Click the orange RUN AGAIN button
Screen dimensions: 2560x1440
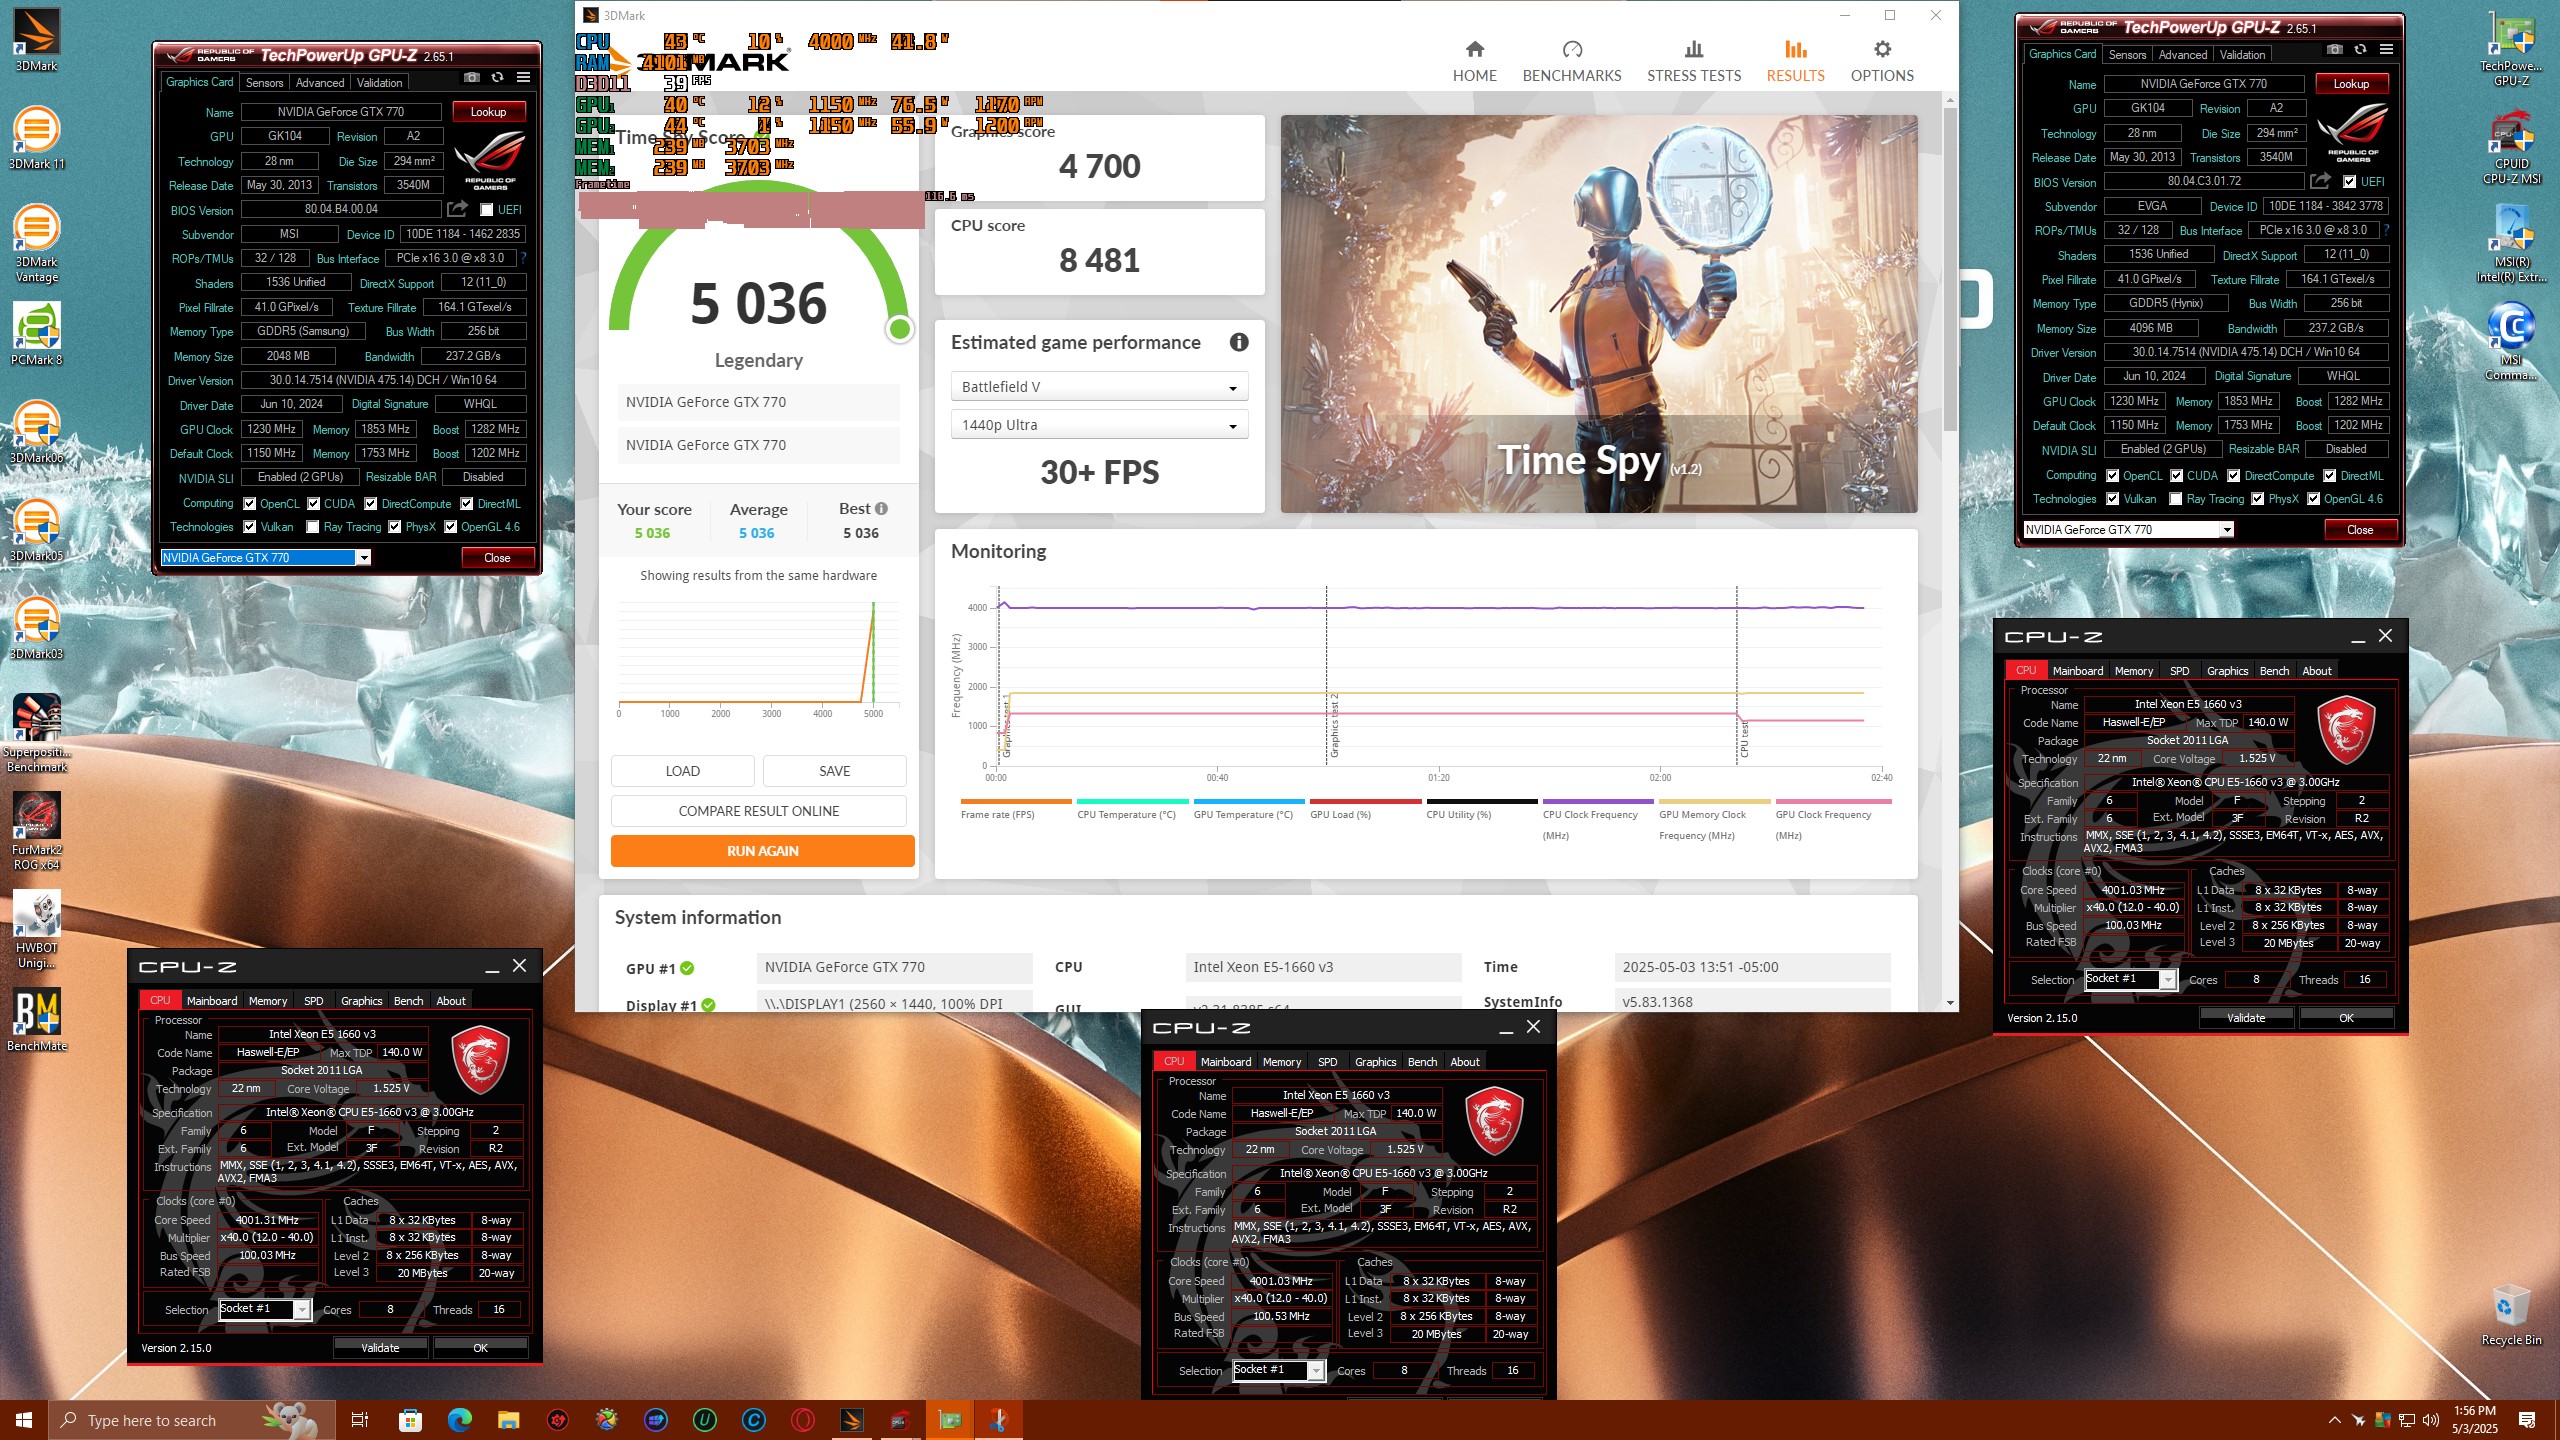pos(762,851)
